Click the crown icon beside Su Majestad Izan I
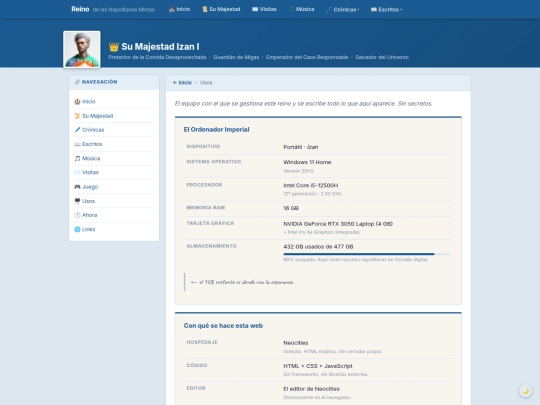540x405 pixels. point(114,46)
